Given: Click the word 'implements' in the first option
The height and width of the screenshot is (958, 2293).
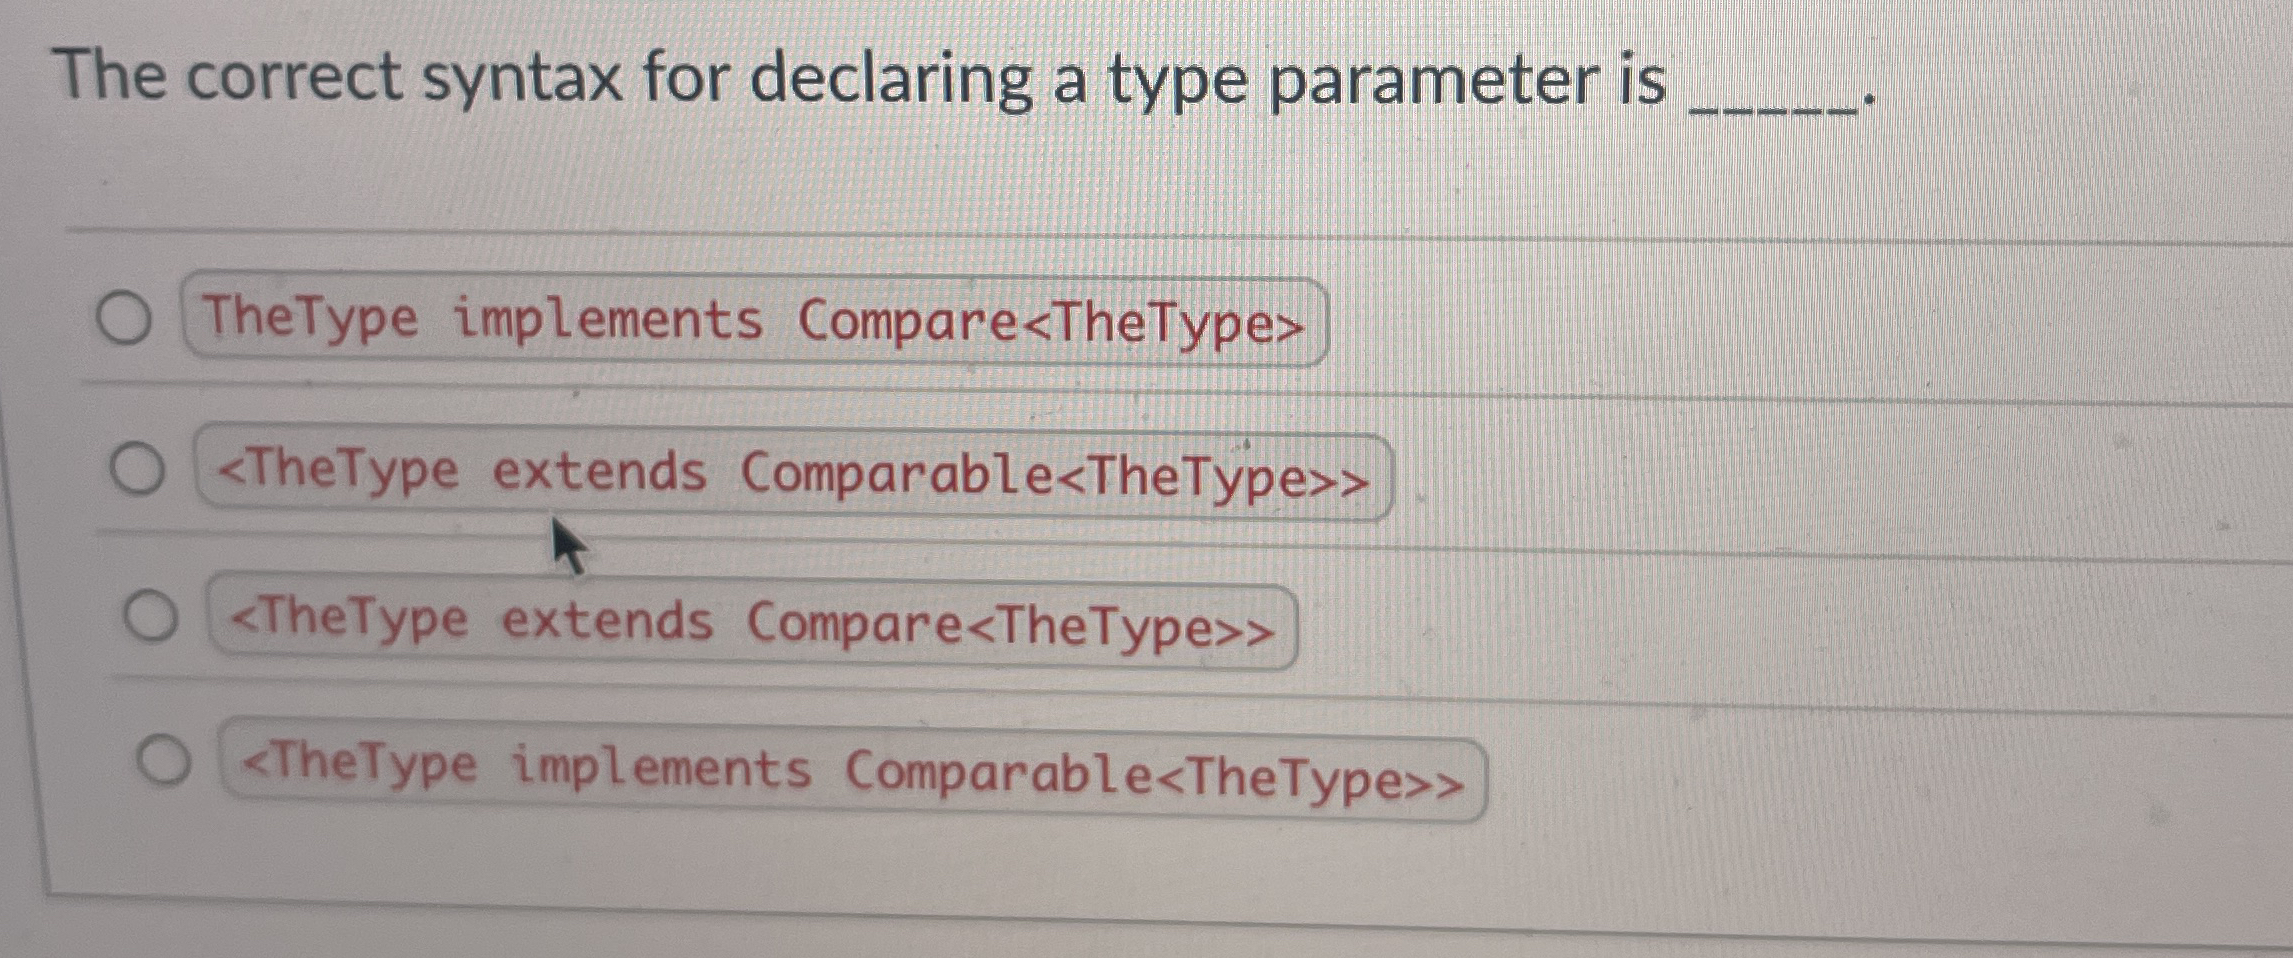Looking at the screenshot, I should [600, 319].
